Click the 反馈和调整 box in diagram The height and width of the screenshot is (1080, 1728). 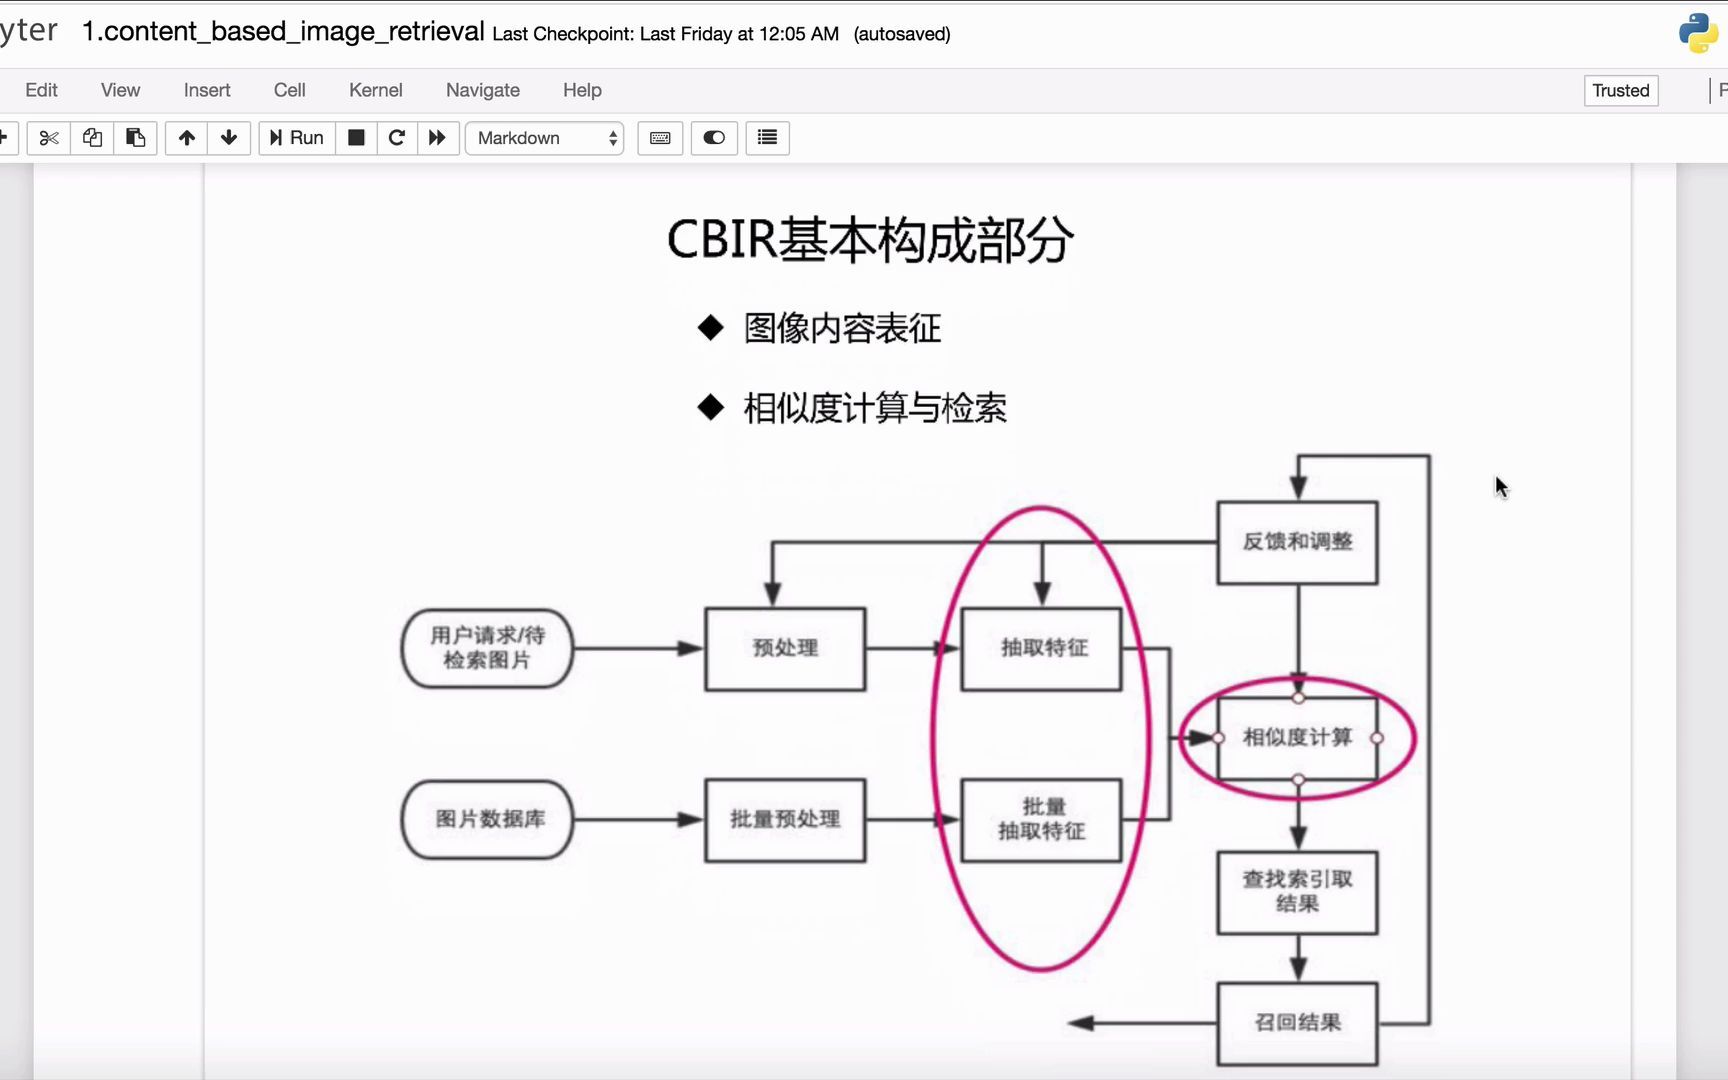pyautogui.click(x=1297, y=542)
